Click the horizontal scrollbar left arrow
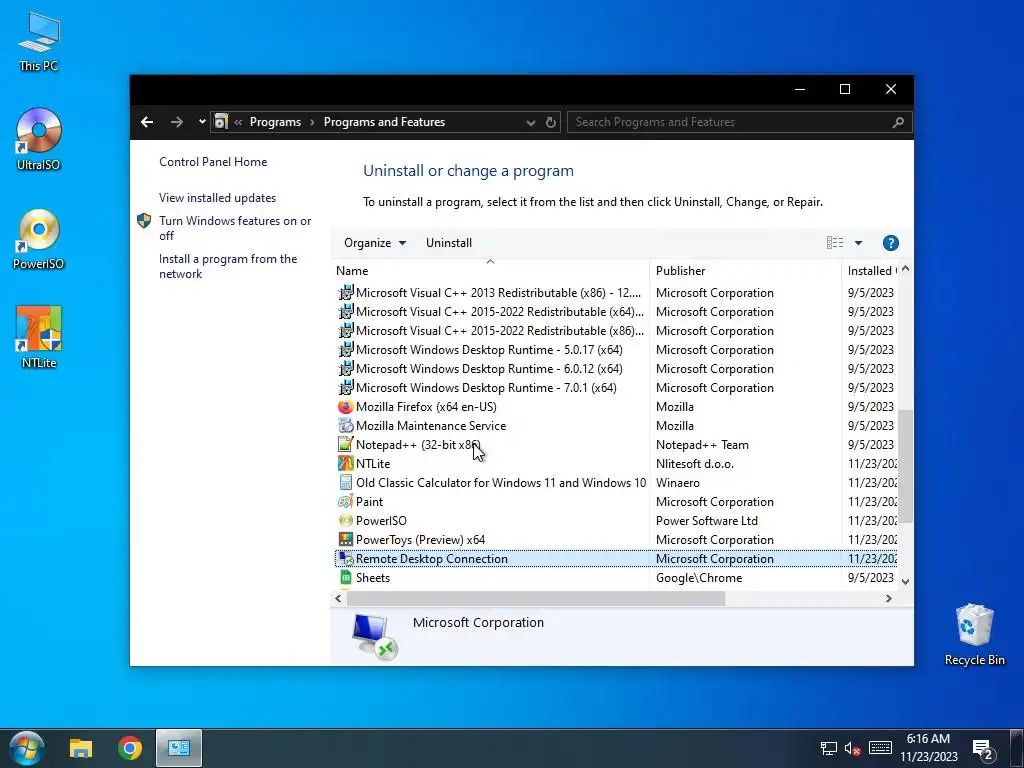The image size is (1024, 768). click(x=338, y=598)
